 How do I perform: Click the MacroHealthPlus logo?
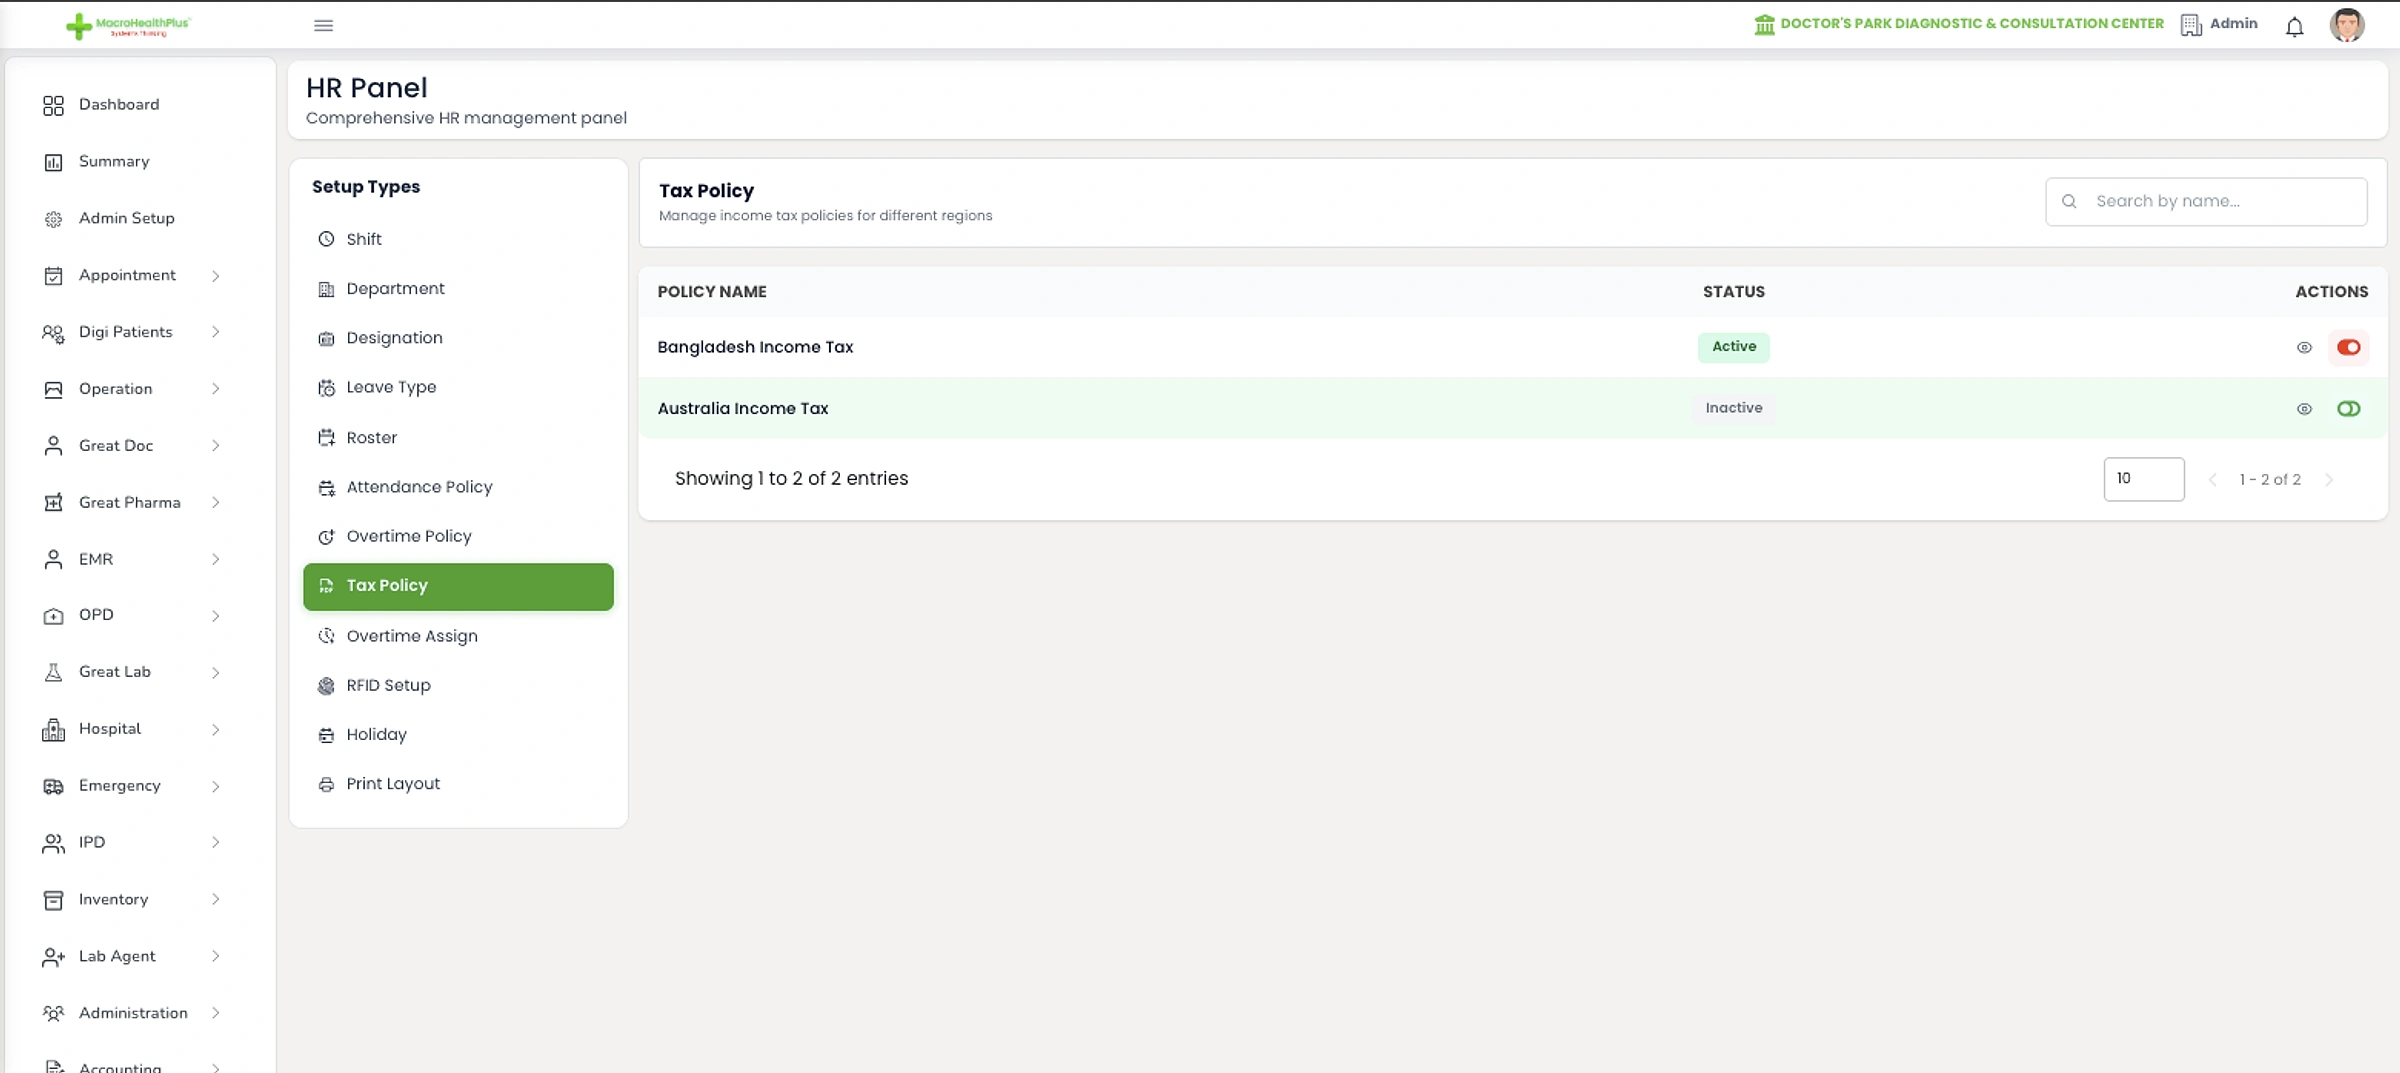pos(127,26)
